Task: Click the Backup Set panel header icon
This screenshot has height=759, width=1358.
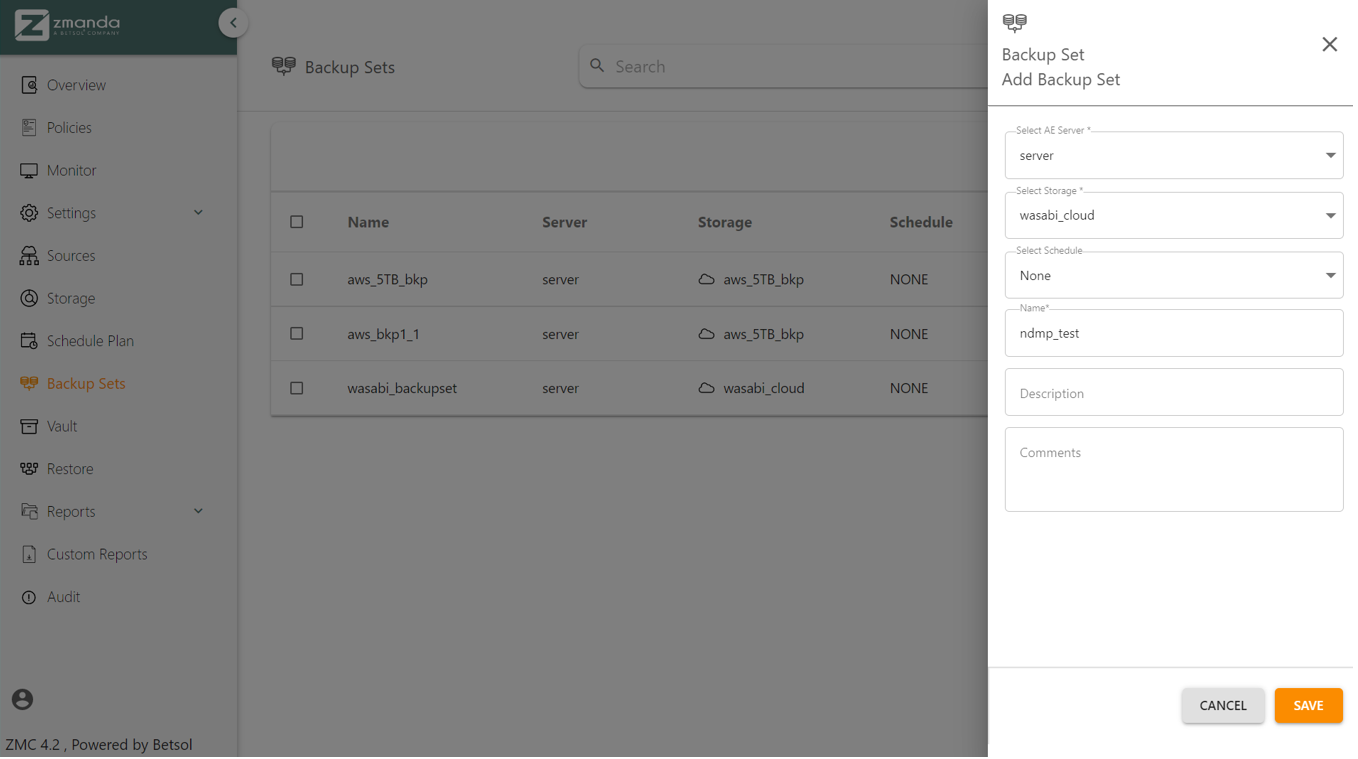Action: [1017, 23]
